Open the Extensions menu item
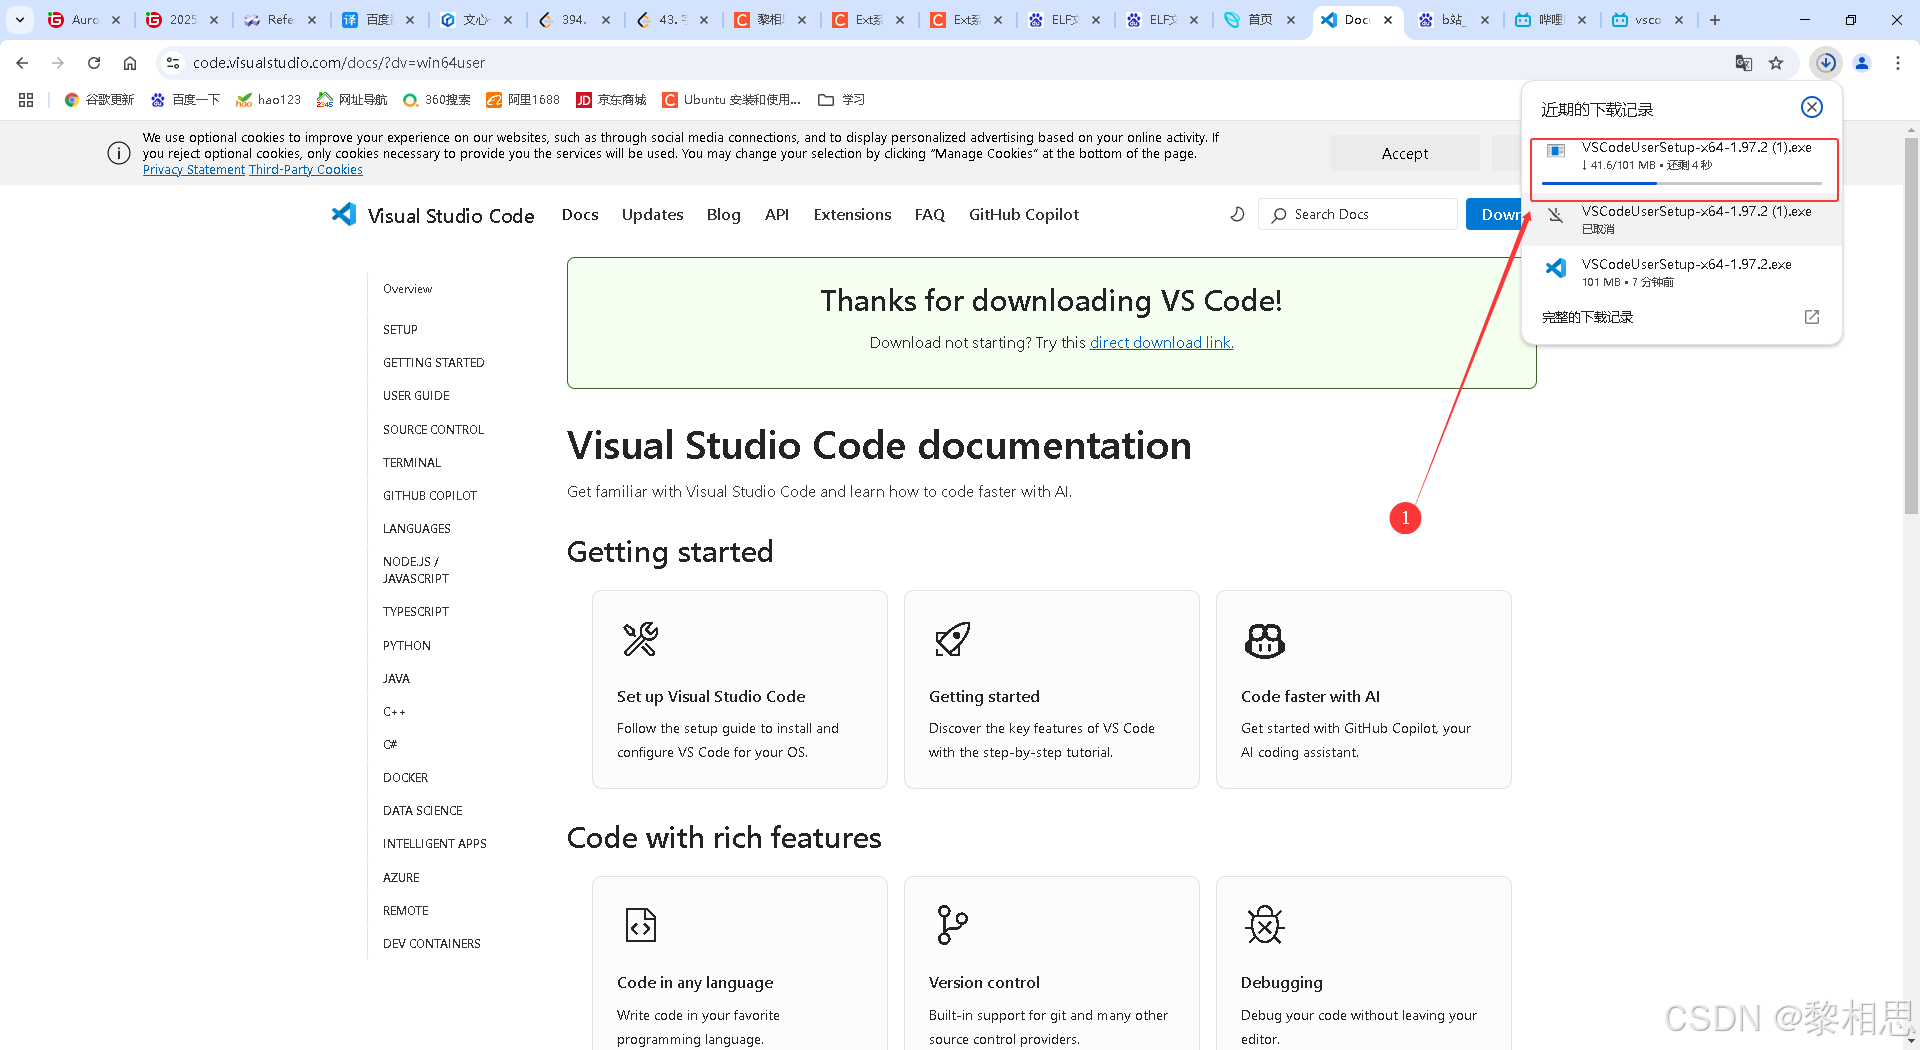 [x=852, y=214]
